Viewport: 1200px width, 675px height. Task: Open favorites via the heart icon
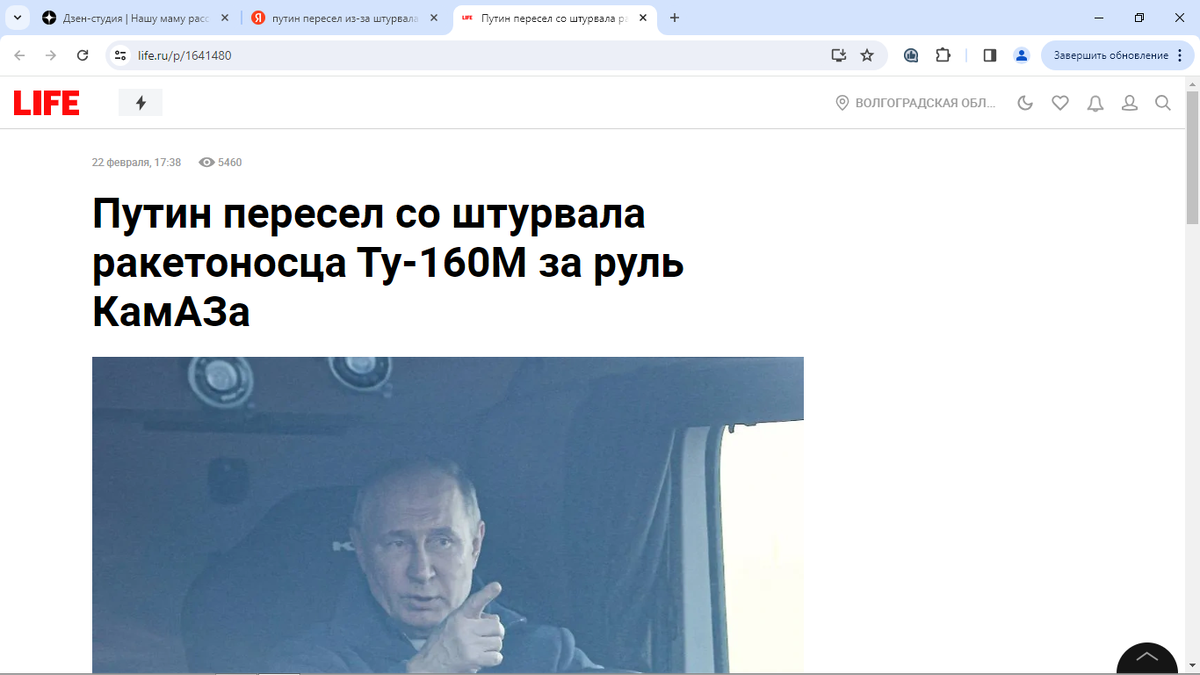click(x=1060, y=103)
